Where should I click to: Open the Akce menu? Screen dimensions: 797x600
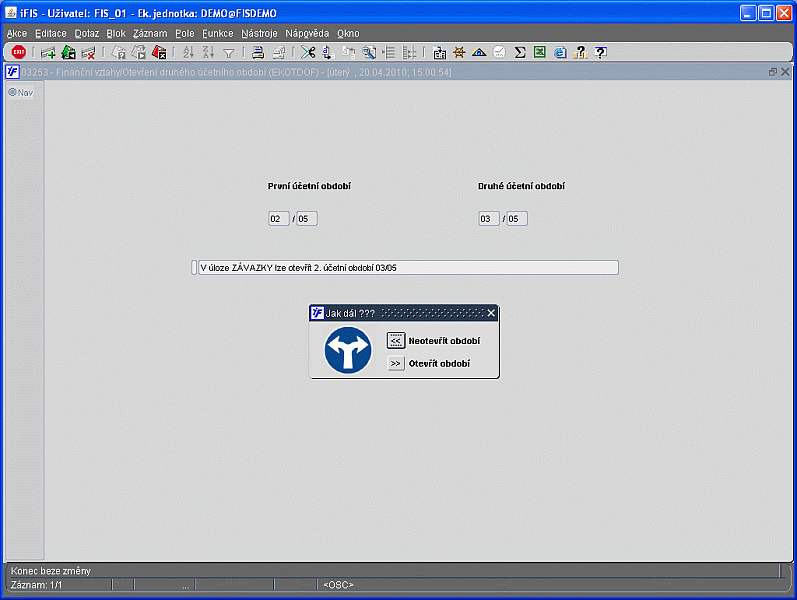tap(17, 34)
